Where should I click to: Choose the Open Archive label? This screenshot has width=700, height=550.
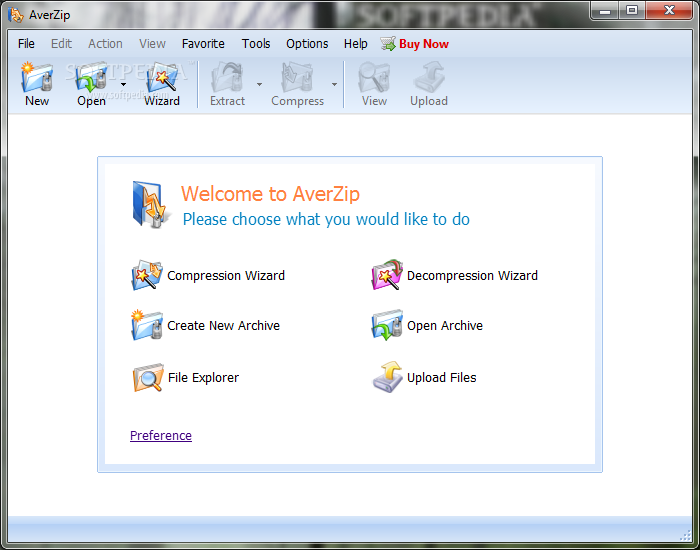445,325
